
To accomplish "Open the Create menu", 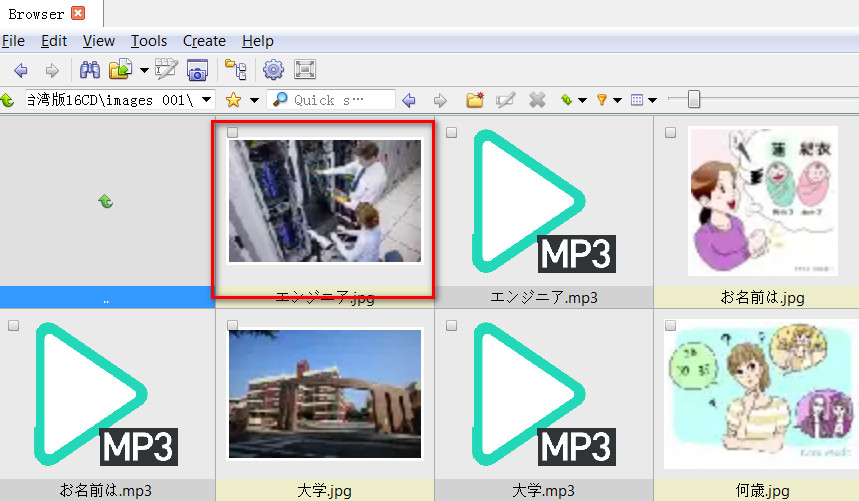I will (204, 41).
